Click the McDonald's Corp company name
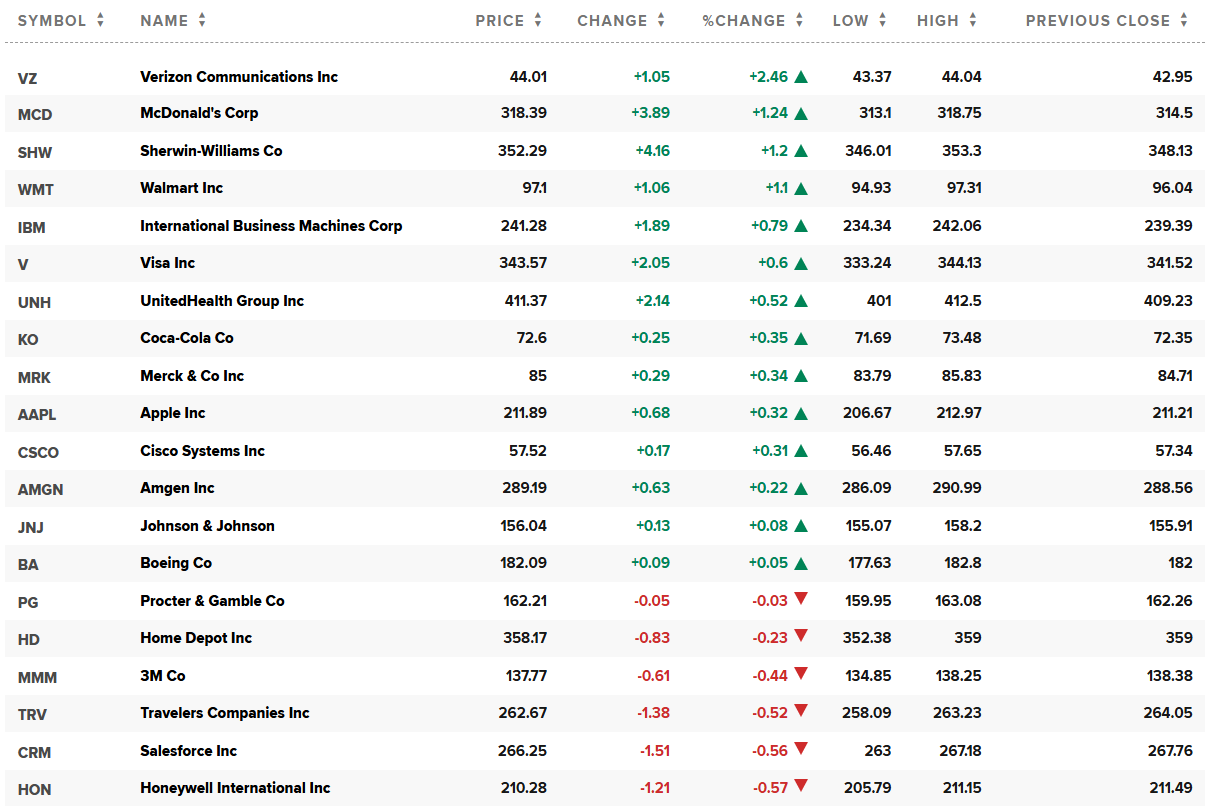Image resolution: width=1207 pixels, height=806 pixels. click(199, 113)
